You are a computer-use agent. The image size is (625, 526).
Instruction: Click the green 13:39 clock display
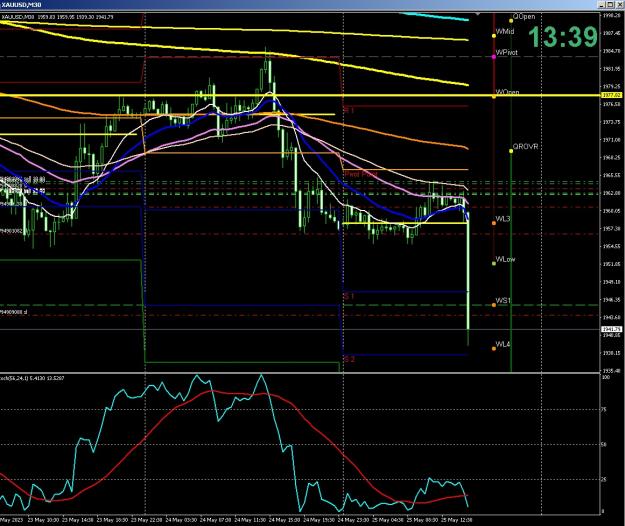click(563, 37)
